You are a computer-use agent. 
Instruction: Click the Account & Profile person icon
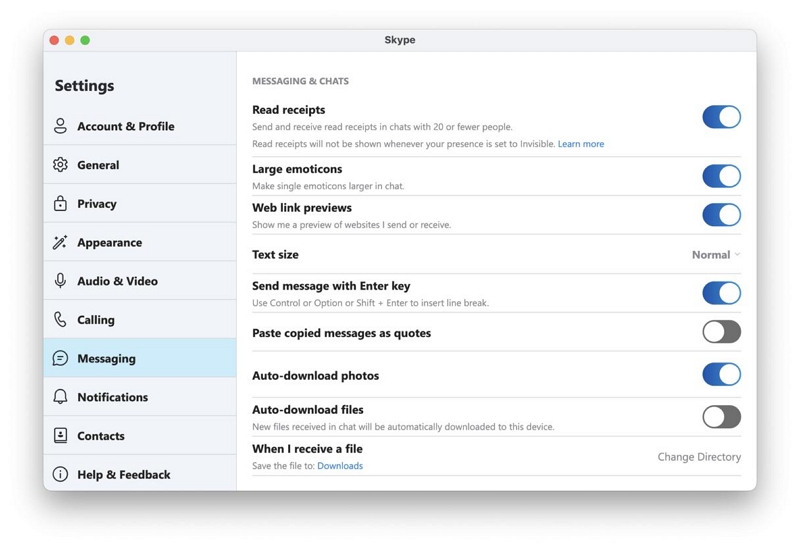point(60,126)
